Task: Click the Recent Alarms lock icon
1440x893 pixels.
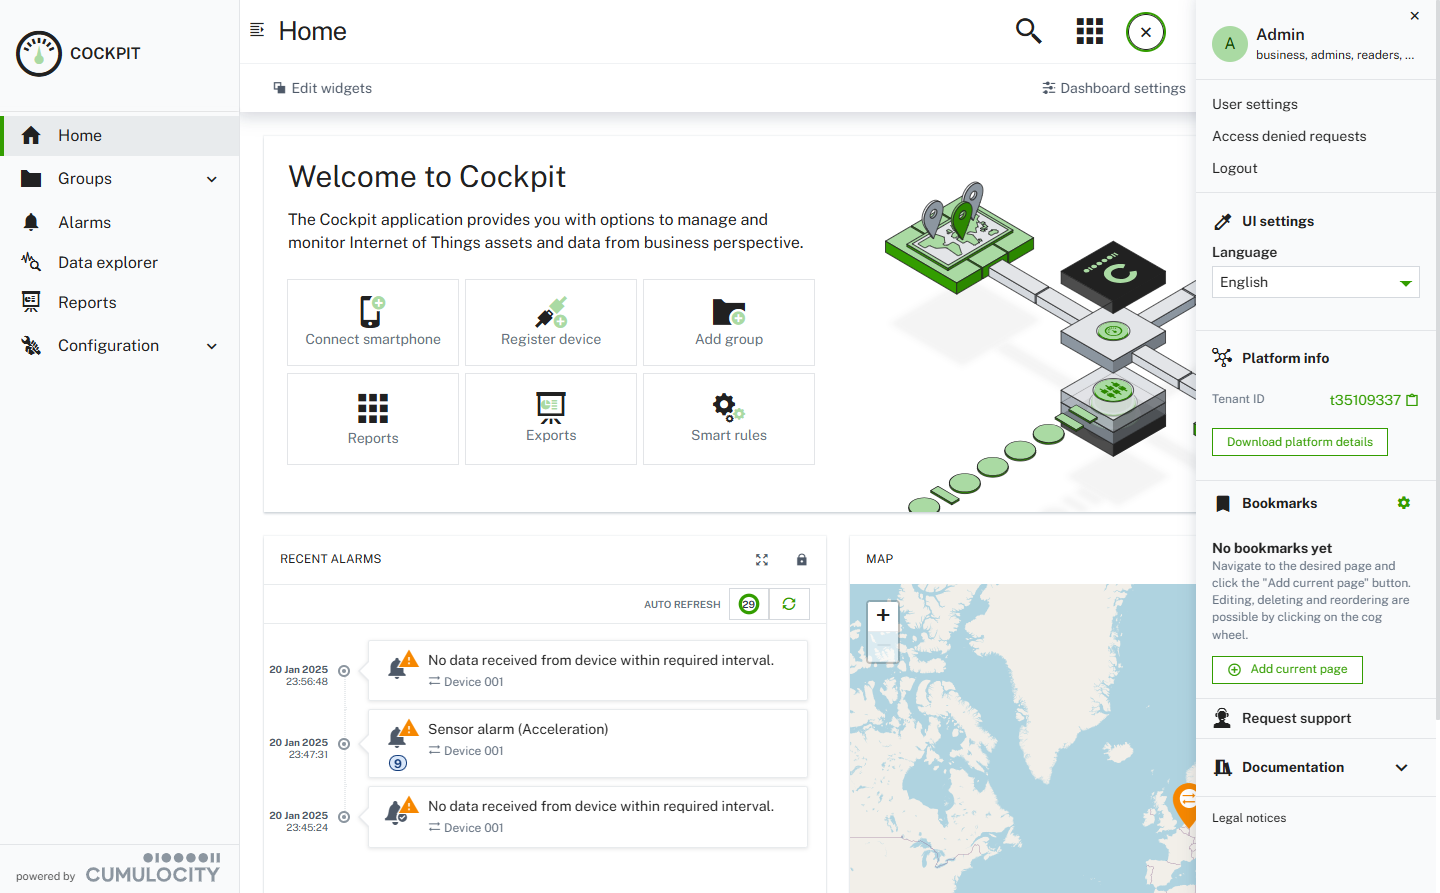Action: pyautogui.click(x=801, y=560)
